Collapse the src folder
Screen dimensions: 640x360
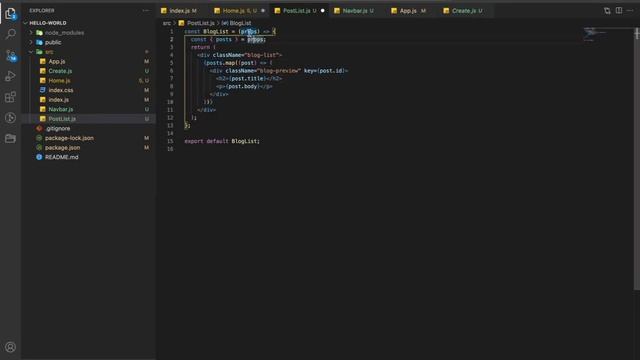(x=49, y=52)
